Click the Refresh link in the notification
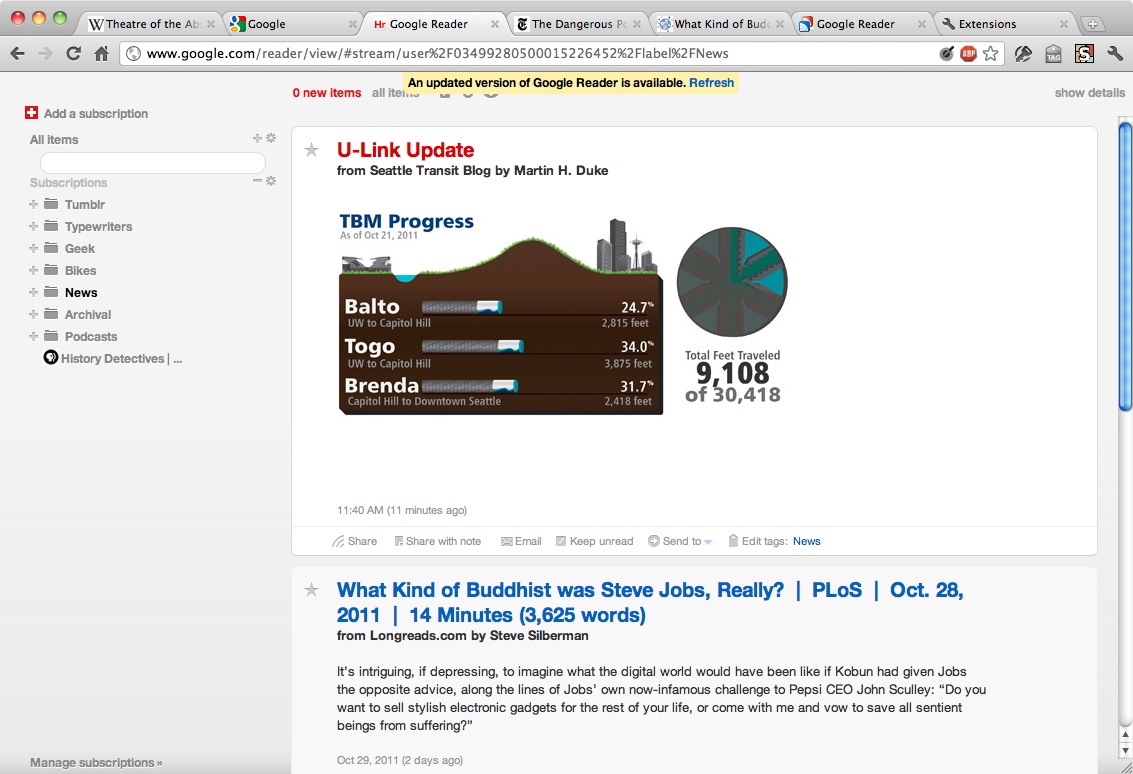Image resolution: width=1133 pixels, height=774 pixels. pos(711,83)
